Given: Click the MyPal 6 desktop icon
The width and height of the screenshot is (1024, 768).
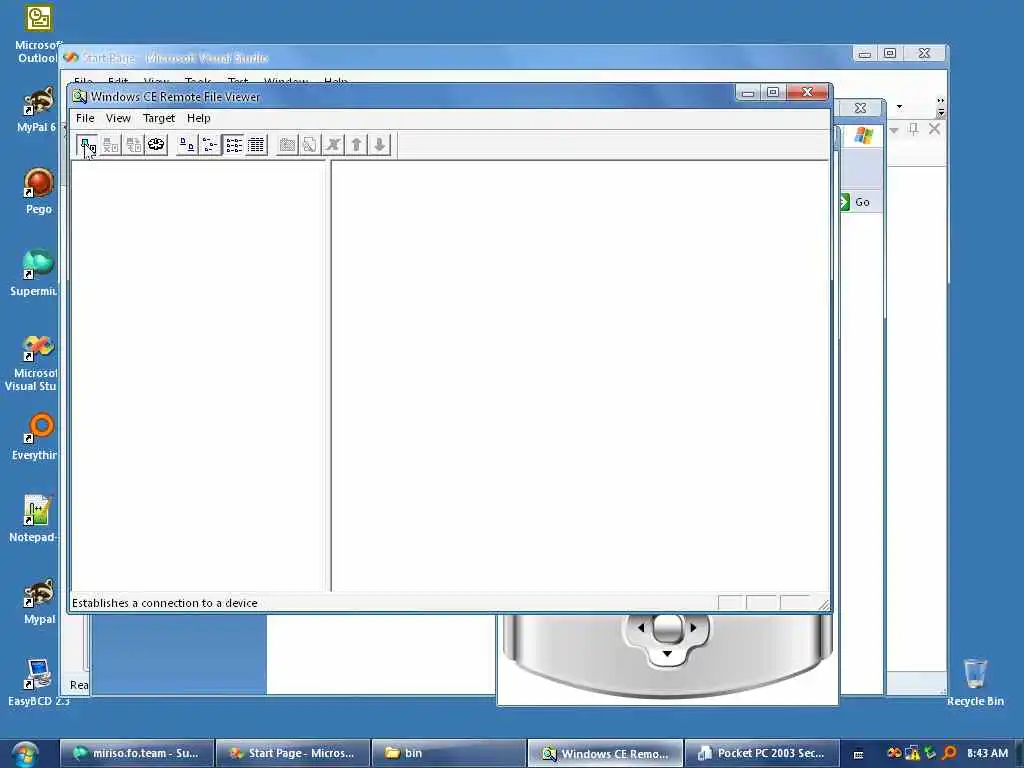Looking at the screenshot, I should [x=38, y=109].
